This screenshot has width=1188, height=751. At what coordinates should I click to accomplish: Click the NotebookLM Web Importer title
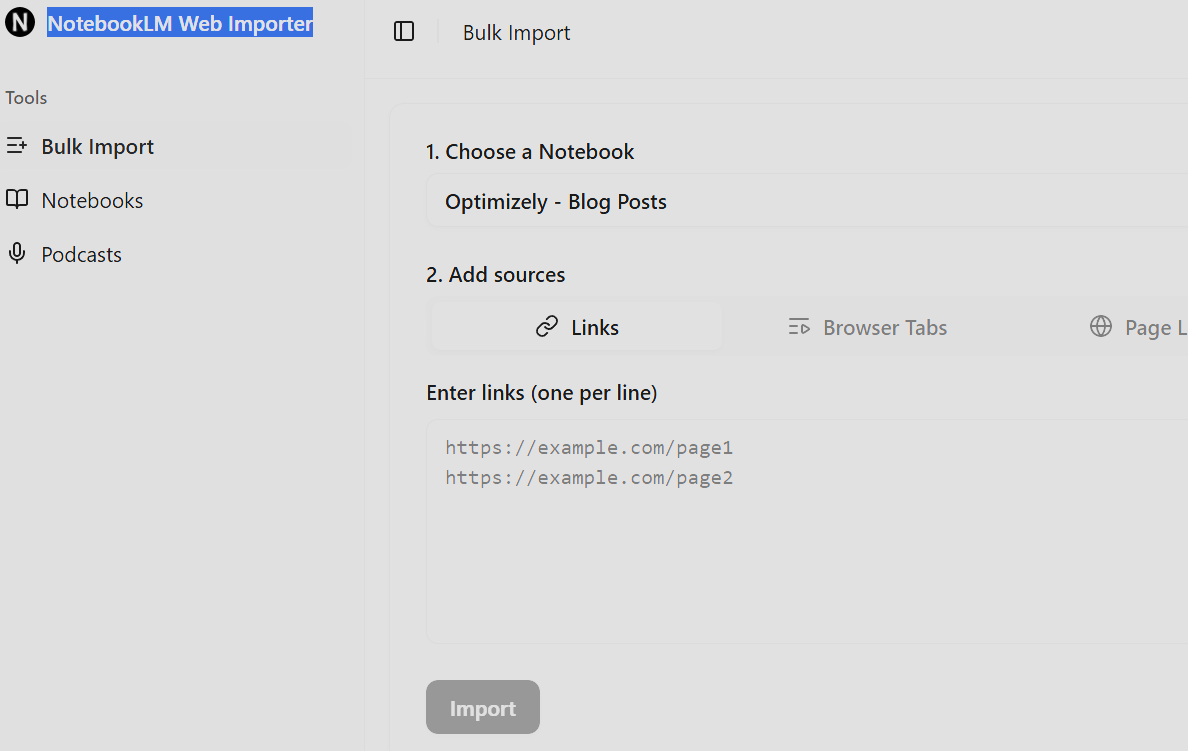tap(180, 23)
